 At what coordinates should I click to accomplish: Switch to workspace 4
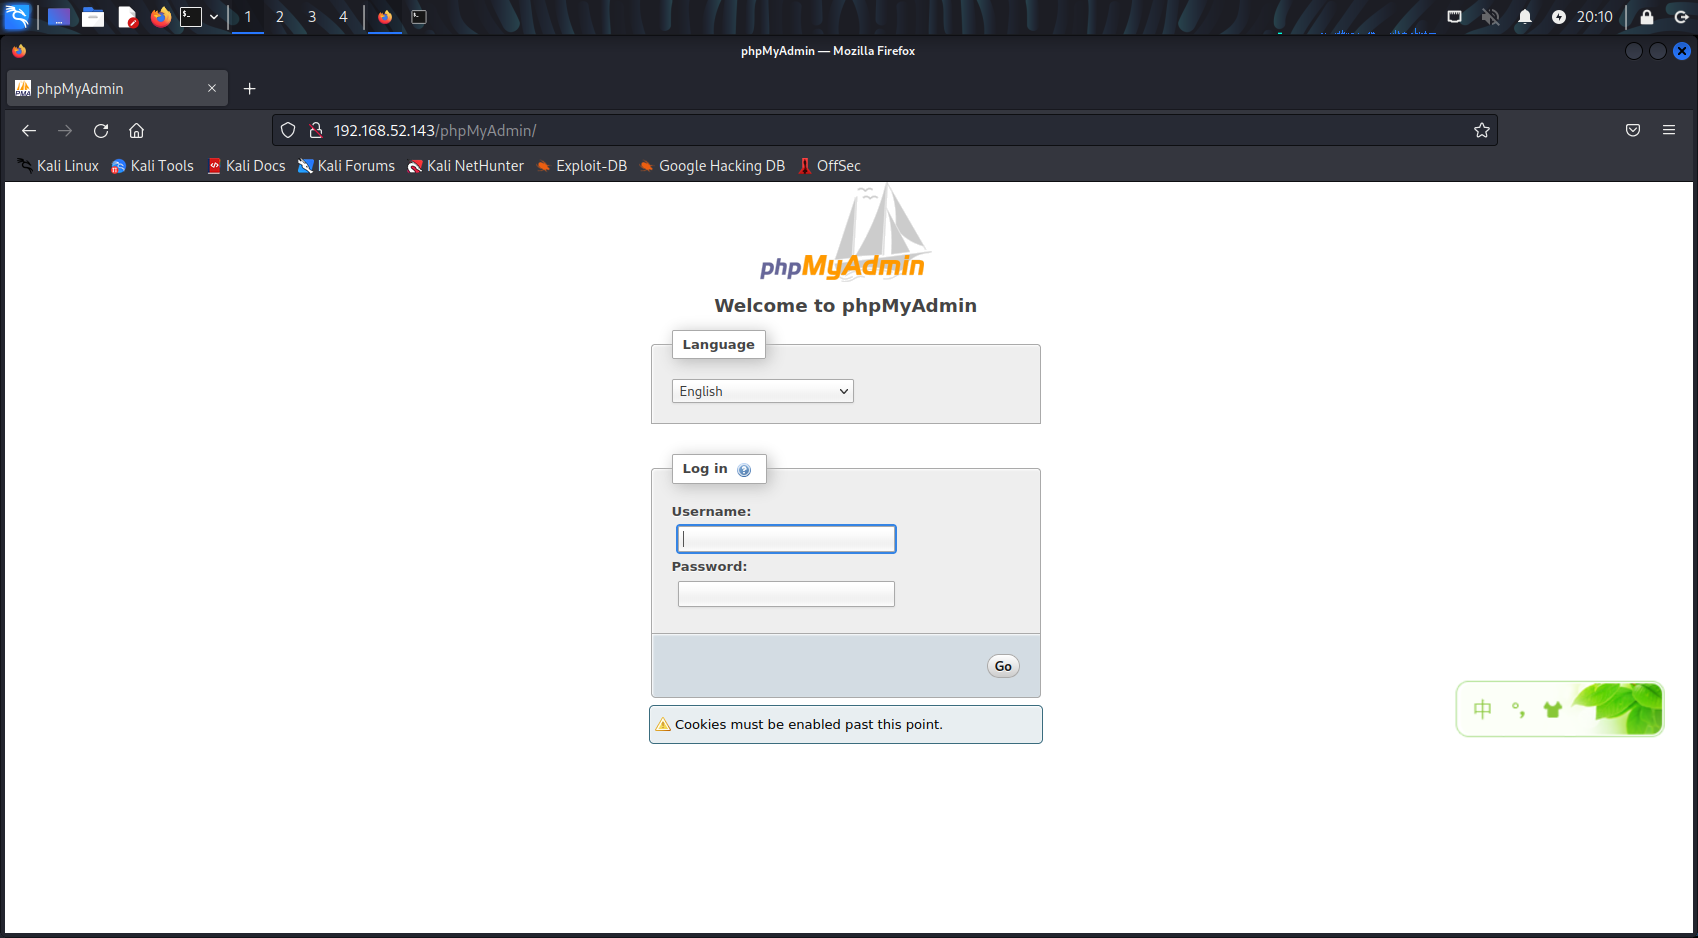[x=343, y=17]
